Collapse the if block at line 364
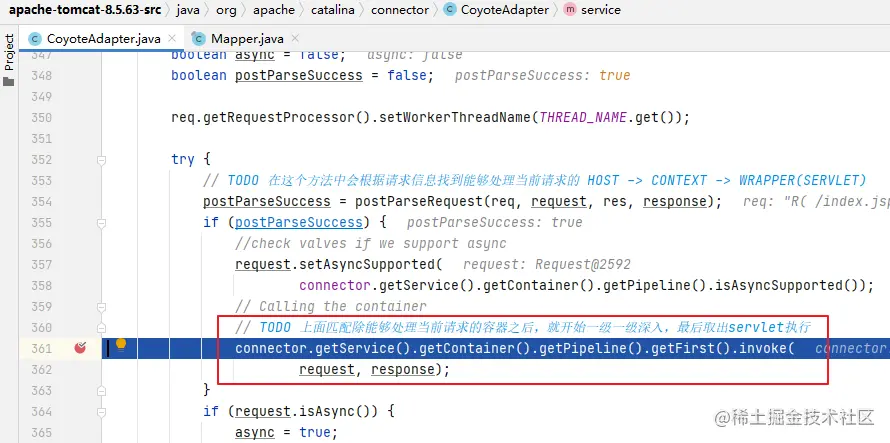The image size is (890, 443). pos(101,412)
